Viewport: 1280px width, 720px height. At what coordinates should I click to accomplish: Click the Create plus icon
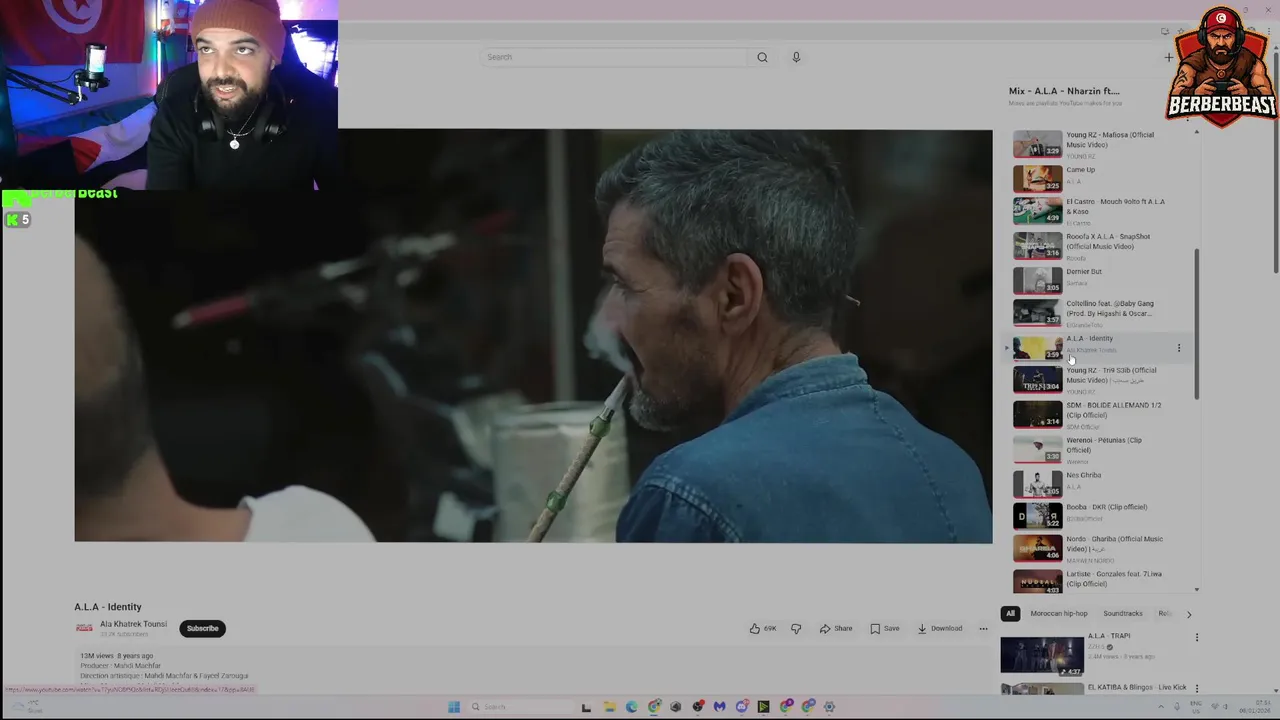point(1168,57)
